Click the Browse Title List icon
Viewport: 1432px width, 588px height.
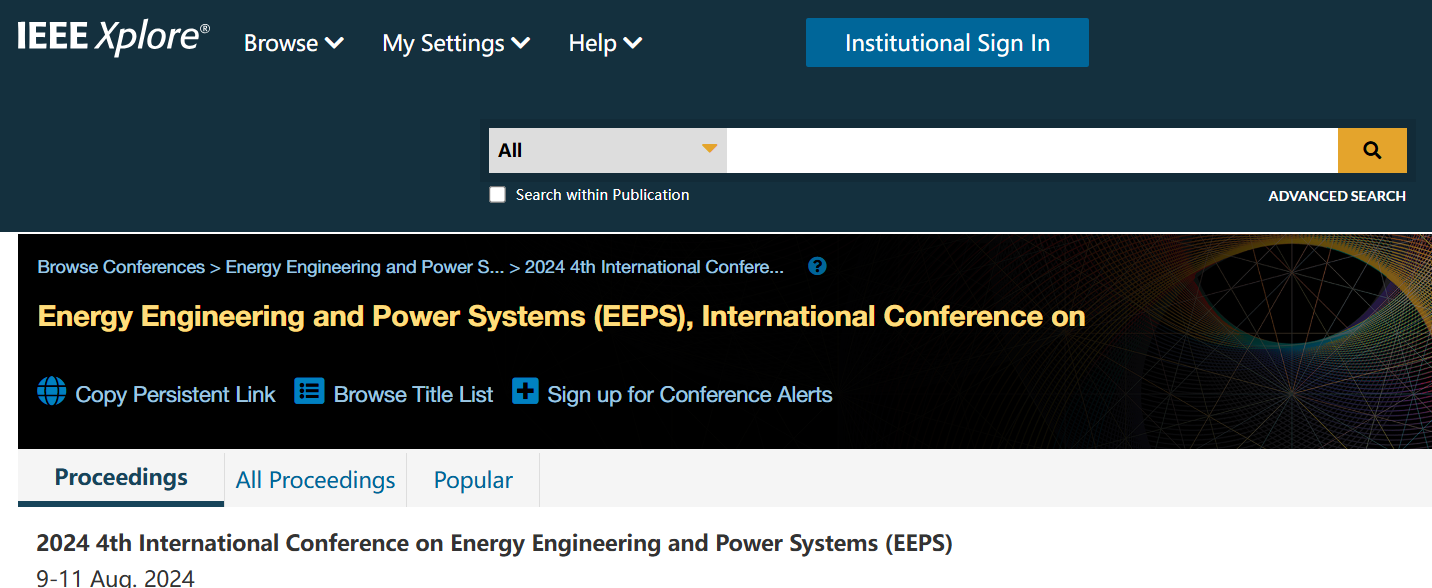(309, 391)
